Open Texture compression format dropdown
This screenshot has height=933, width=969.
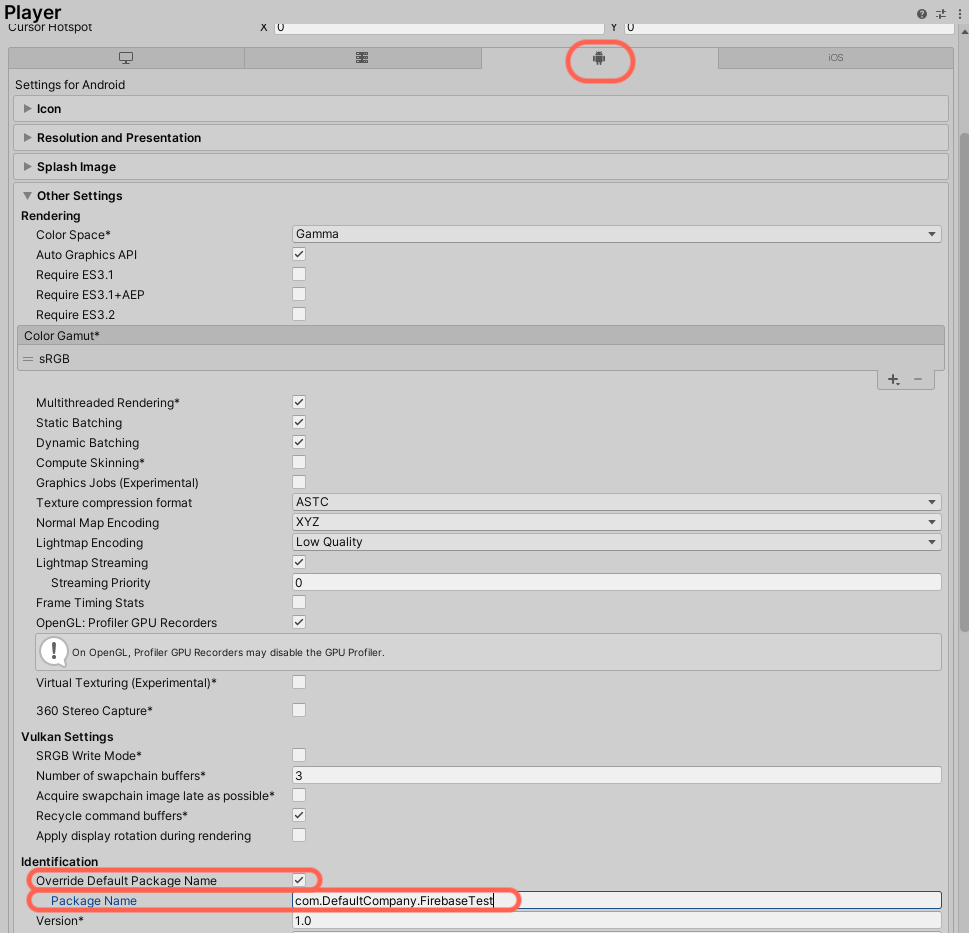pos(616,502)
